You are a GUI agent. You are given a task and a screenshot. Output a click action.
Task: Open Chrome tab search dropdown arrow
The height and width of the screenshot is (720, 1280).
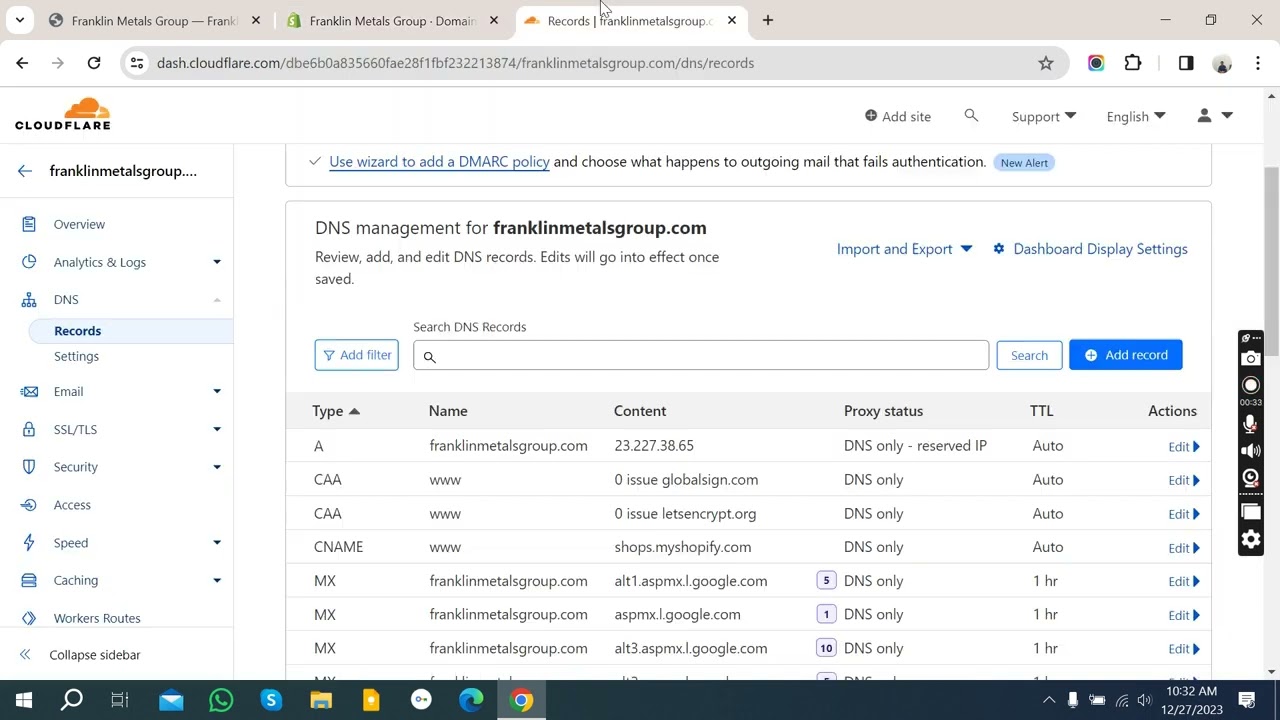point(20,20)
